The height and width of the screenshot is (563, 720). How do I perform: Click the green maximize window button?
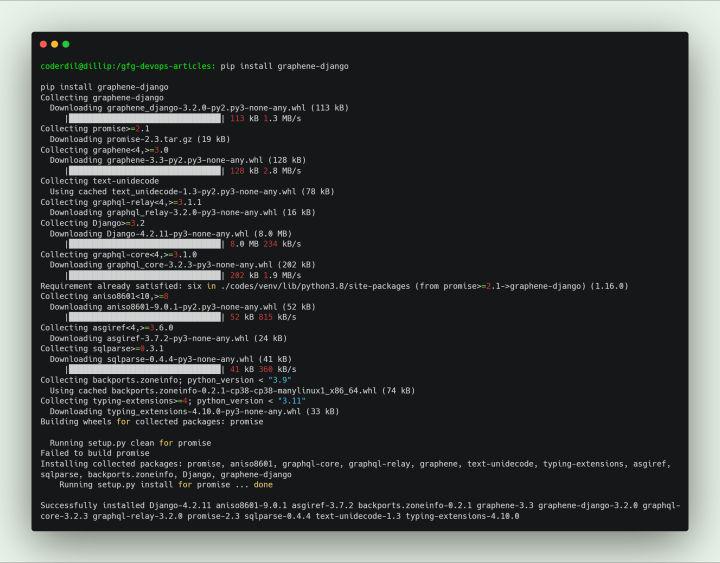pos(66,44)
